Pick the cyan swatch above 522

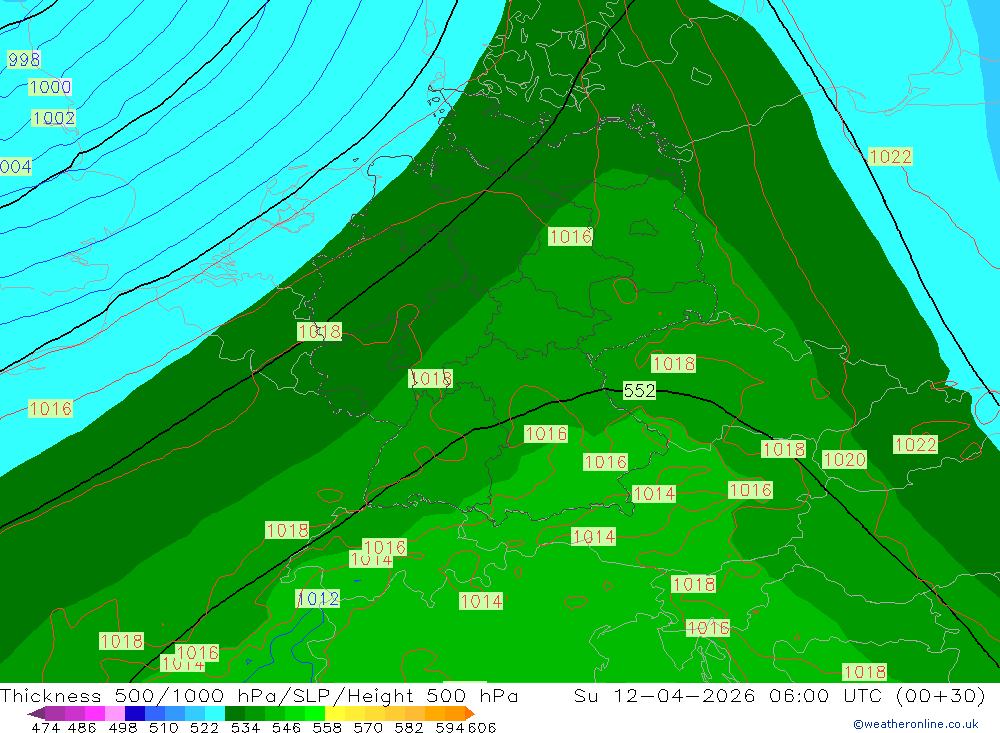pos(215,713)
